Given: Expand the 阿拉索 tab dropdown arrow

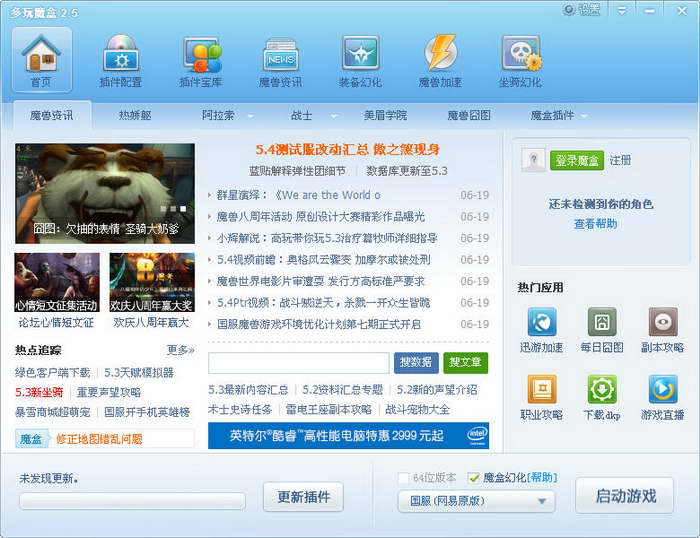Looking at the screenshot, I should tap(250, 117).
